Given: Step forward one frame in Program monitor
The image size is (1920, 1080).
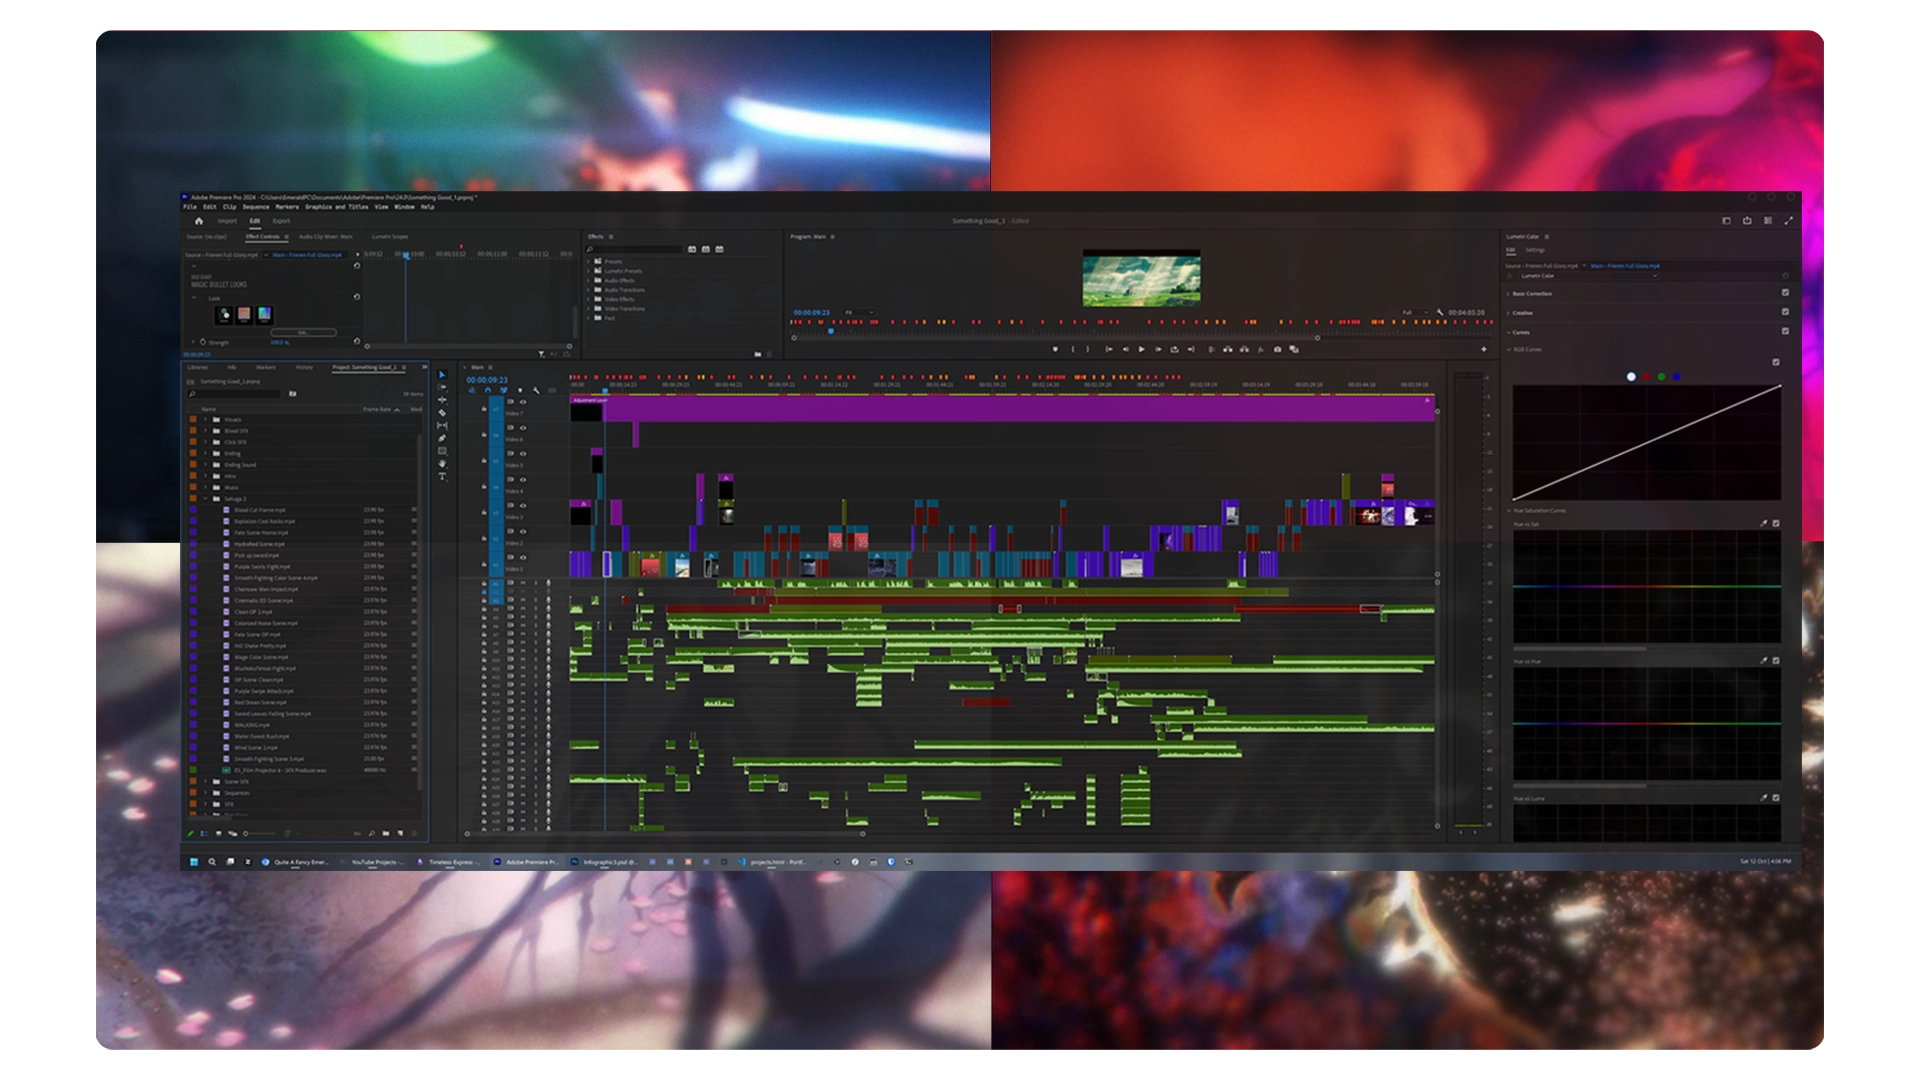Looking at the screenshot, I should [1158, 350].
